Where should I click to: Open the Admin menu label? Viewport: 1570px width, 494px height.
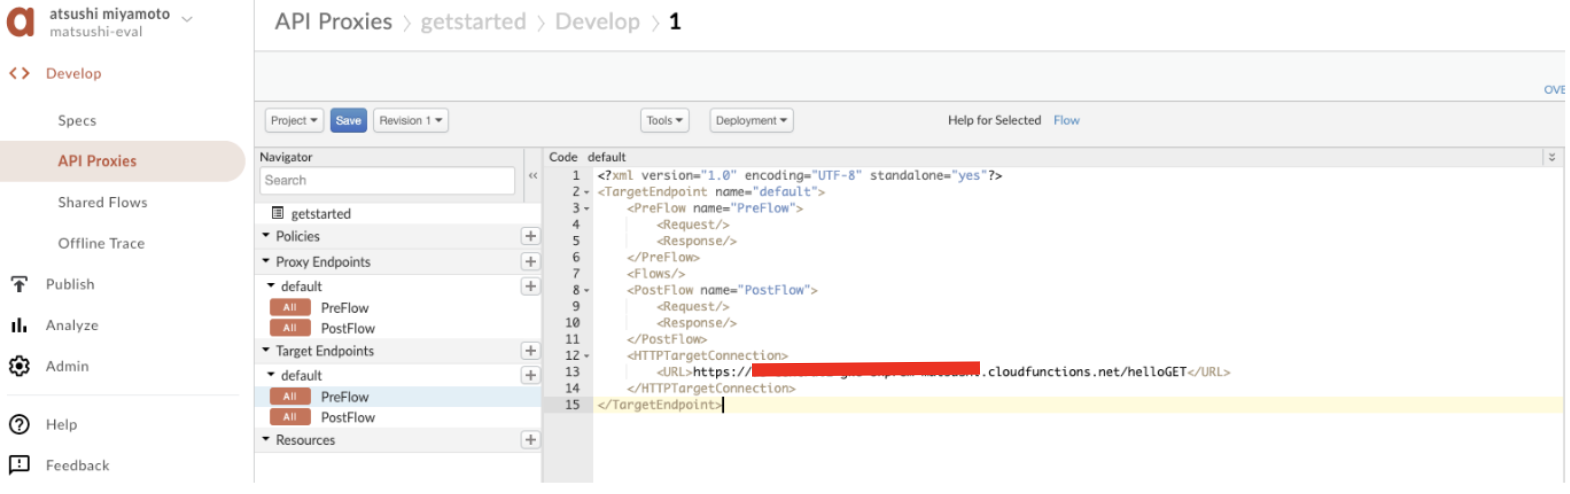[67, 366]
